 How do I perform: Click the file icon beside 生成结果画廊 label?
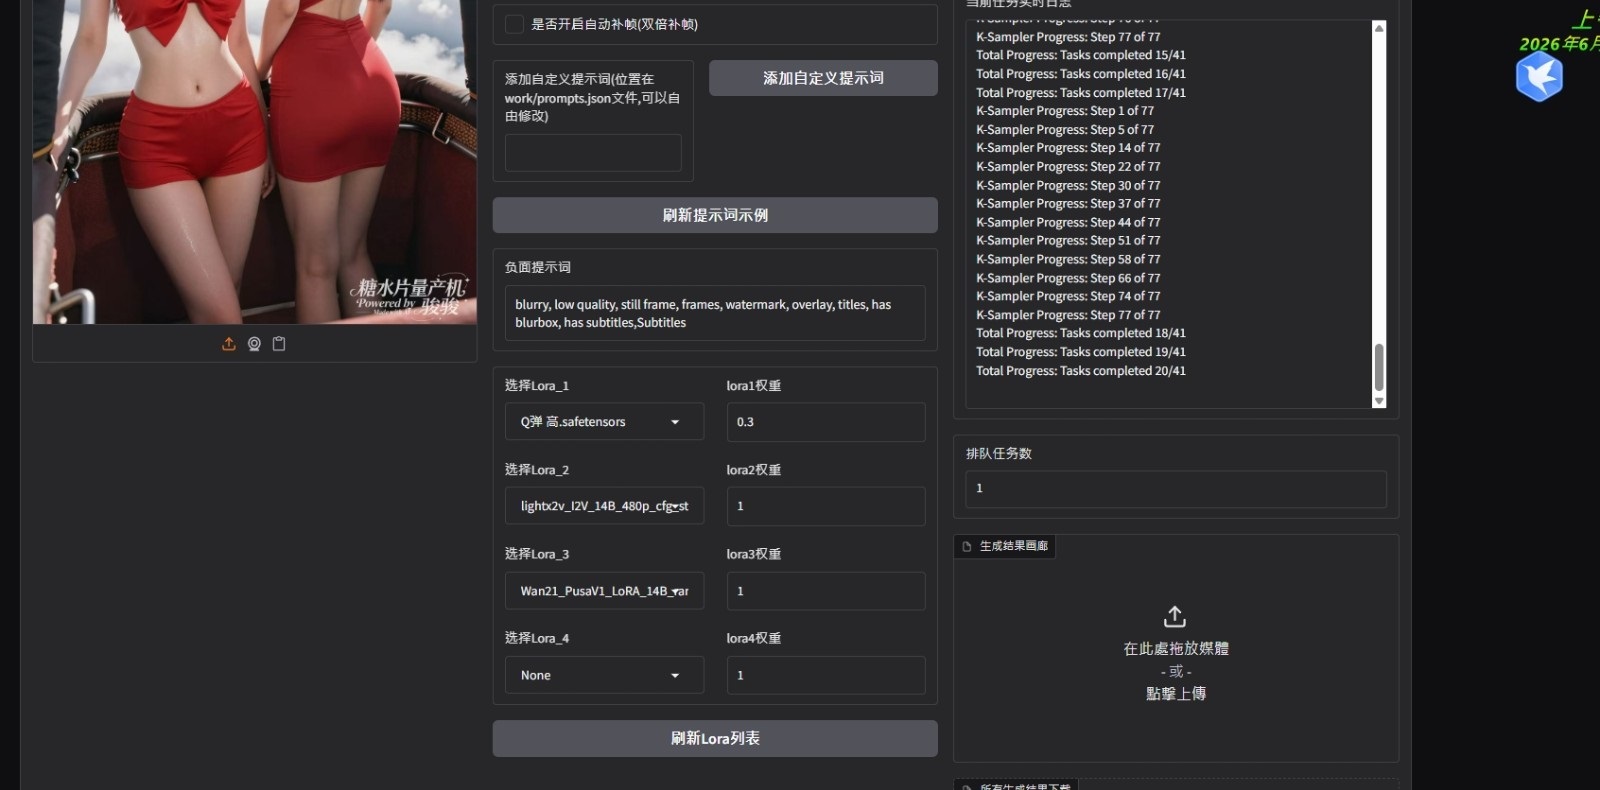pyautogui.click(x=967, y=546)
